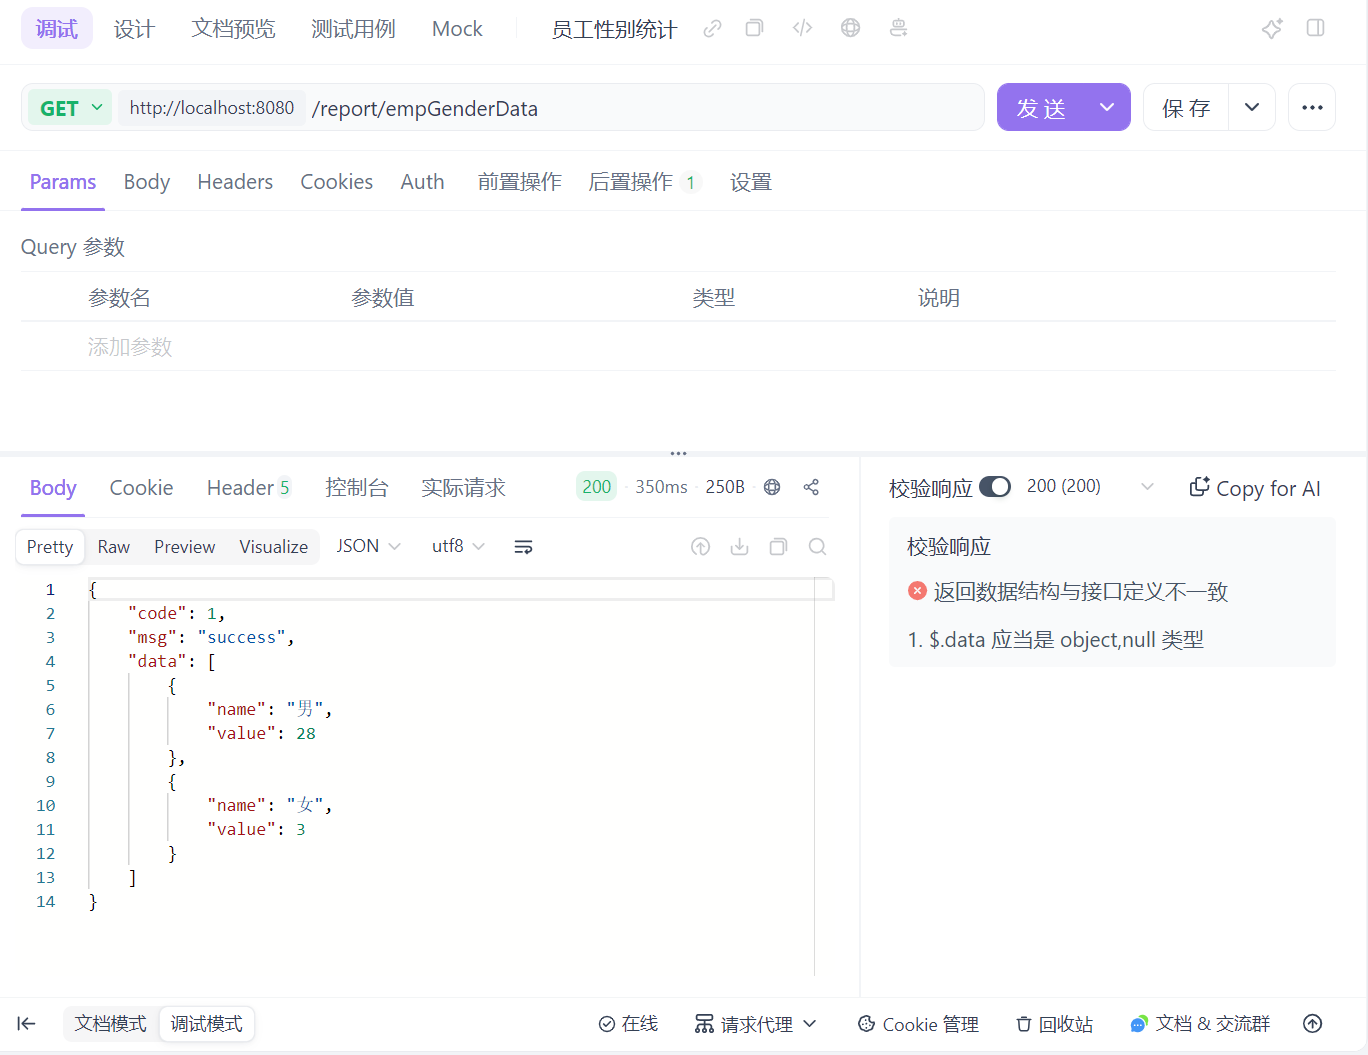Click the upload arrow icon above the response
This screenshot has width=1368, height=1055.
click(701, 546)
